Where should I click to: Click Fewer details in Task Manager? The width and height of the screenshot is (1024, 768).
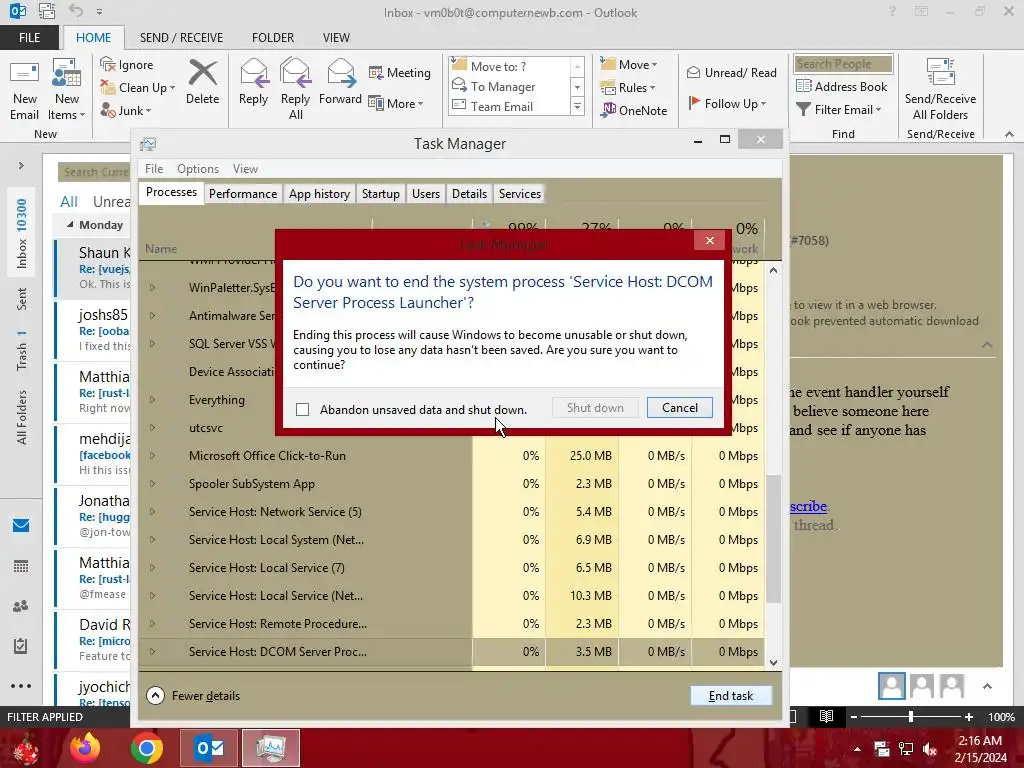(193, 696)
